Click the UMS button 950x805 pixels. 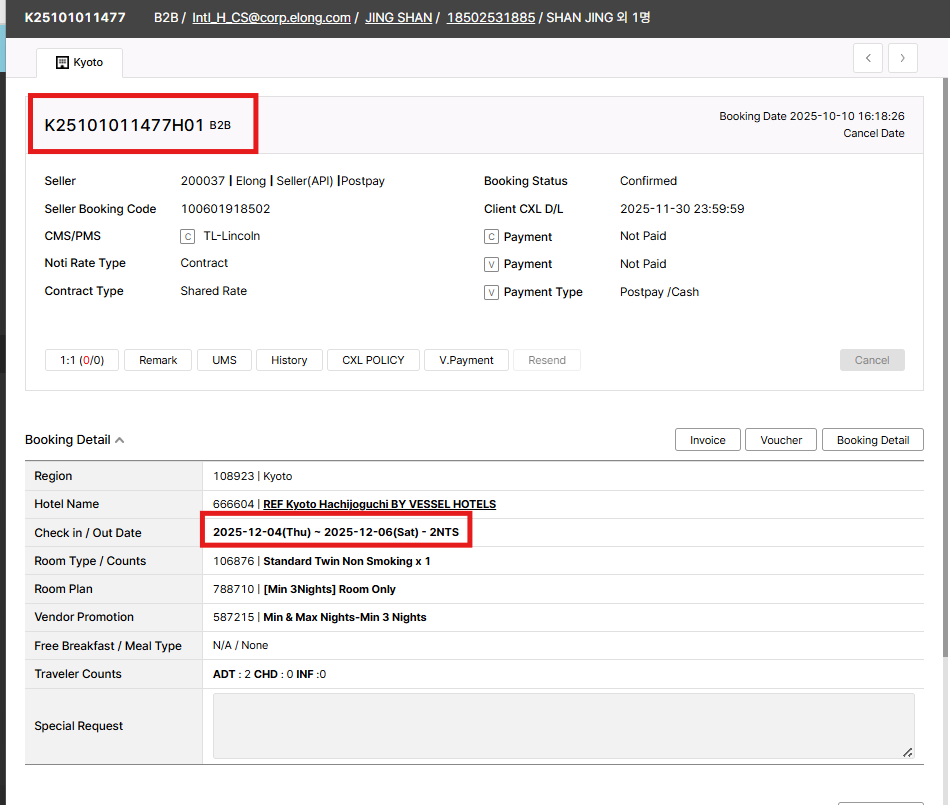(x=224, y=360)
